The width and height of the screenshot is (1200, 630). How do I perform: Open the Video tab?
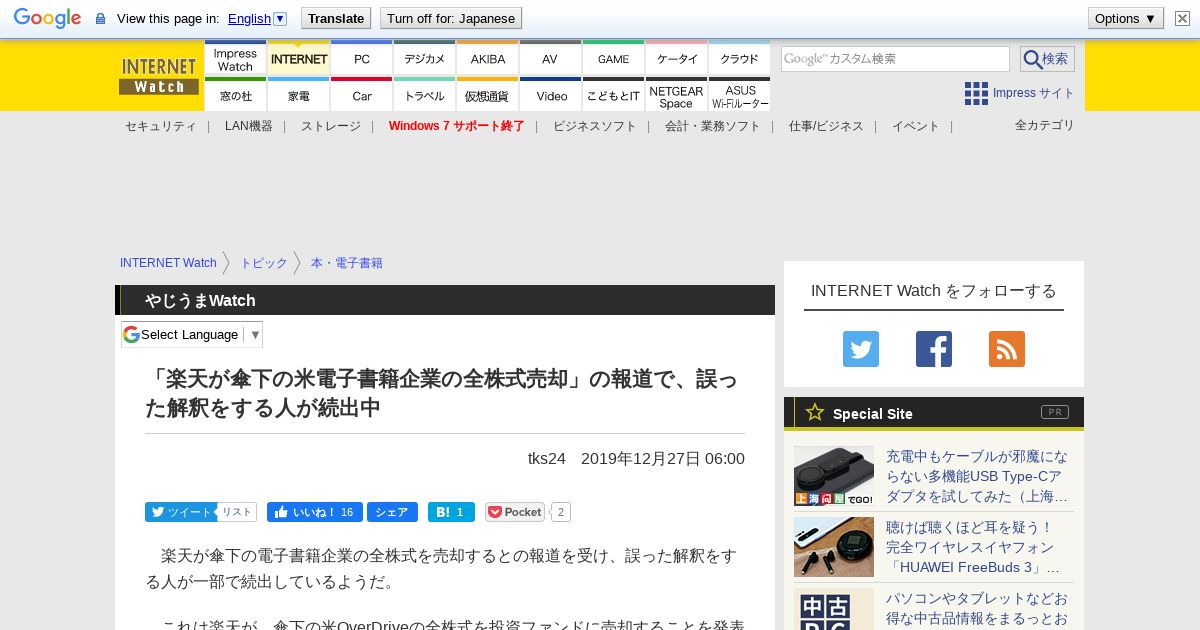(x=550, y=96)
